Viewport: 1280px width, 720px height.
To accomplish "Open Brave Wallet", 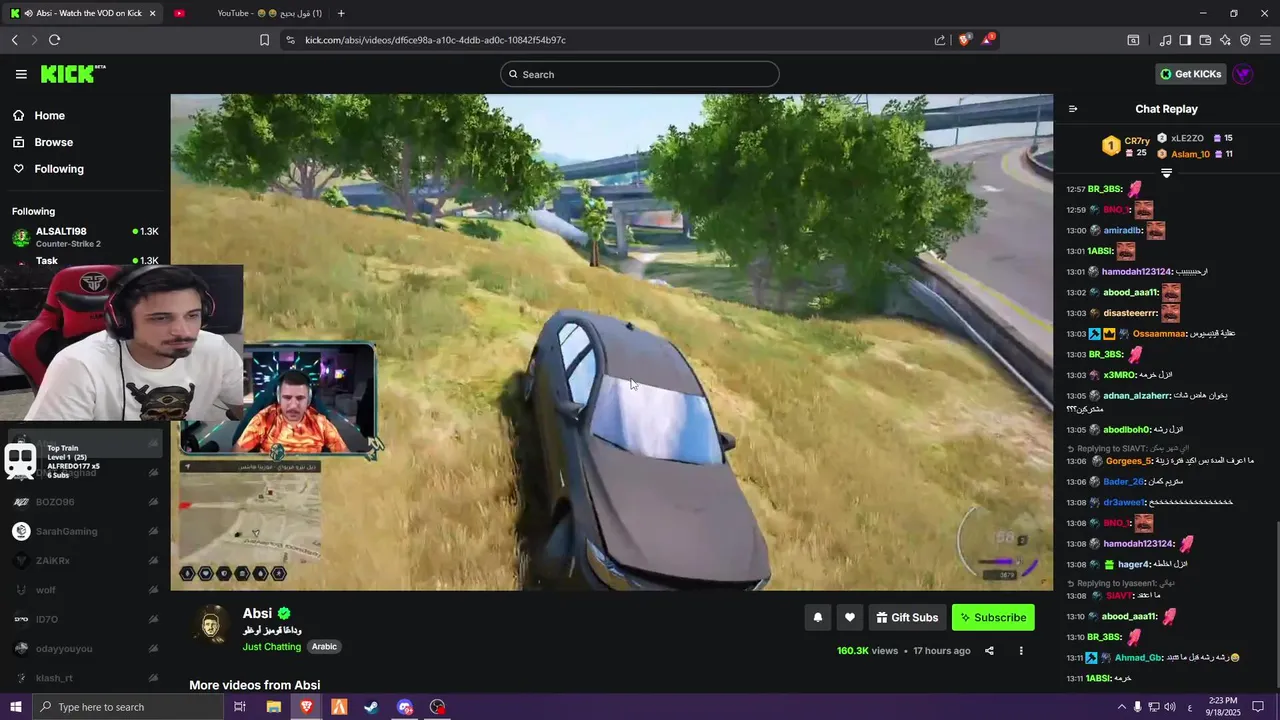I will click(1205, 40).
